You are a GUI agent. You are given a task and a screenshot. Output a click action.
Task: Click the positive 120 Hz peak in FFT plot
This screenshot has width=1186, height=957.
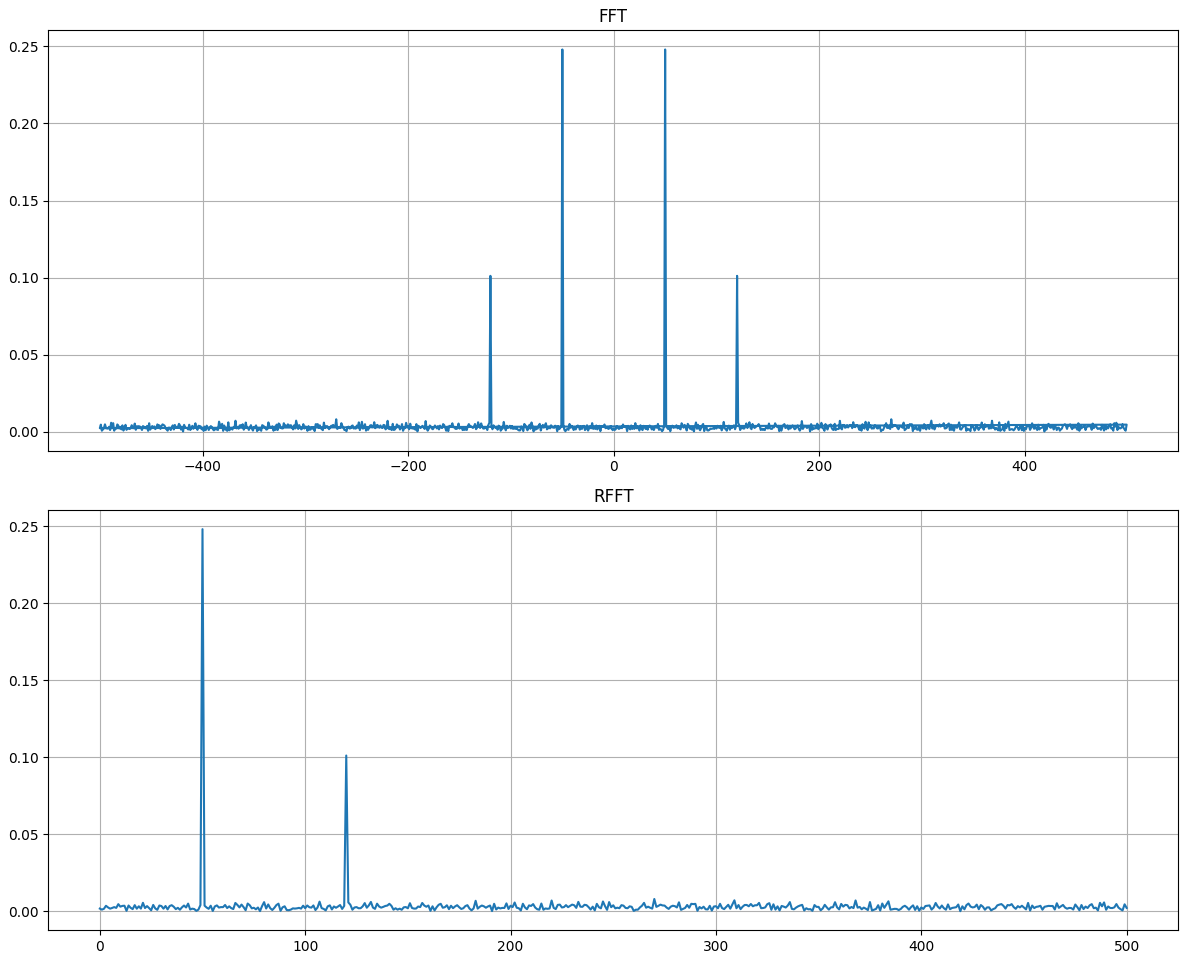737,277
